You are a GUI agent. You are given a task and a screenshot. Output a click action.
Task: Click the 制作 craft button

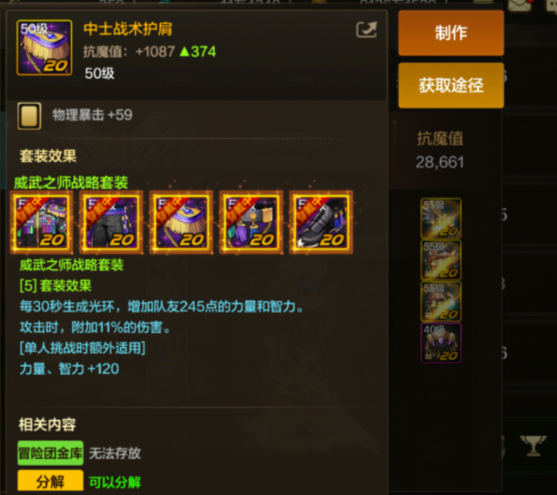451,33
